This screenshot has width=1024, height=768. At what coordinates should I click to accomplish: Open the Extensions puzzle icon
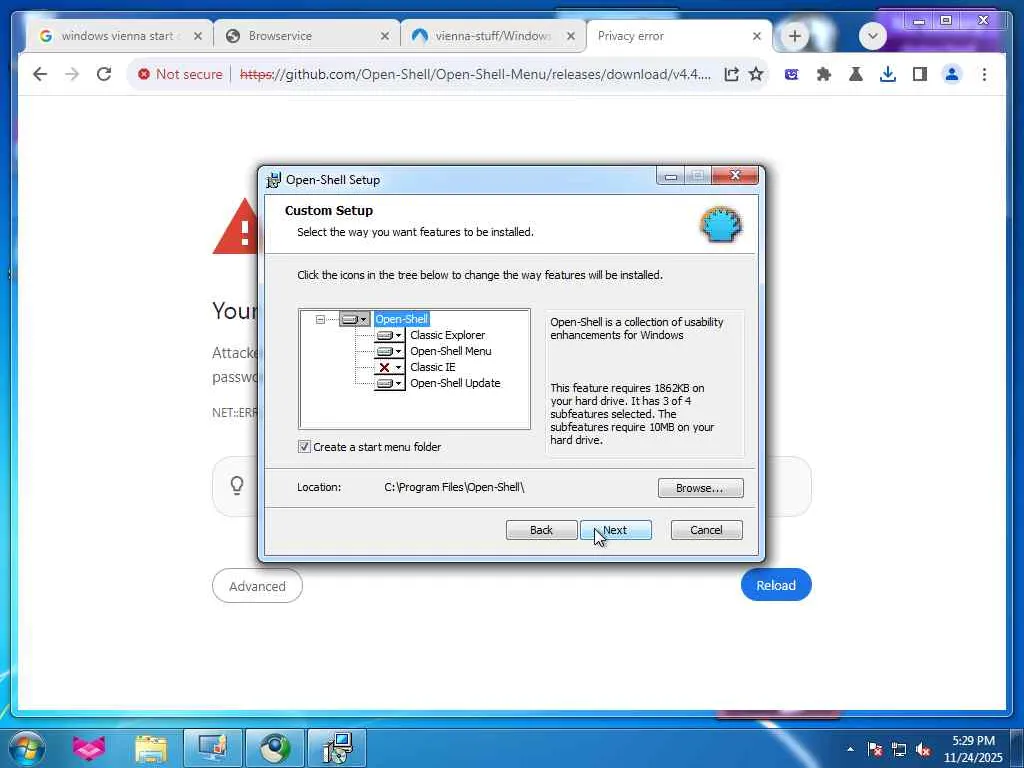824,74
